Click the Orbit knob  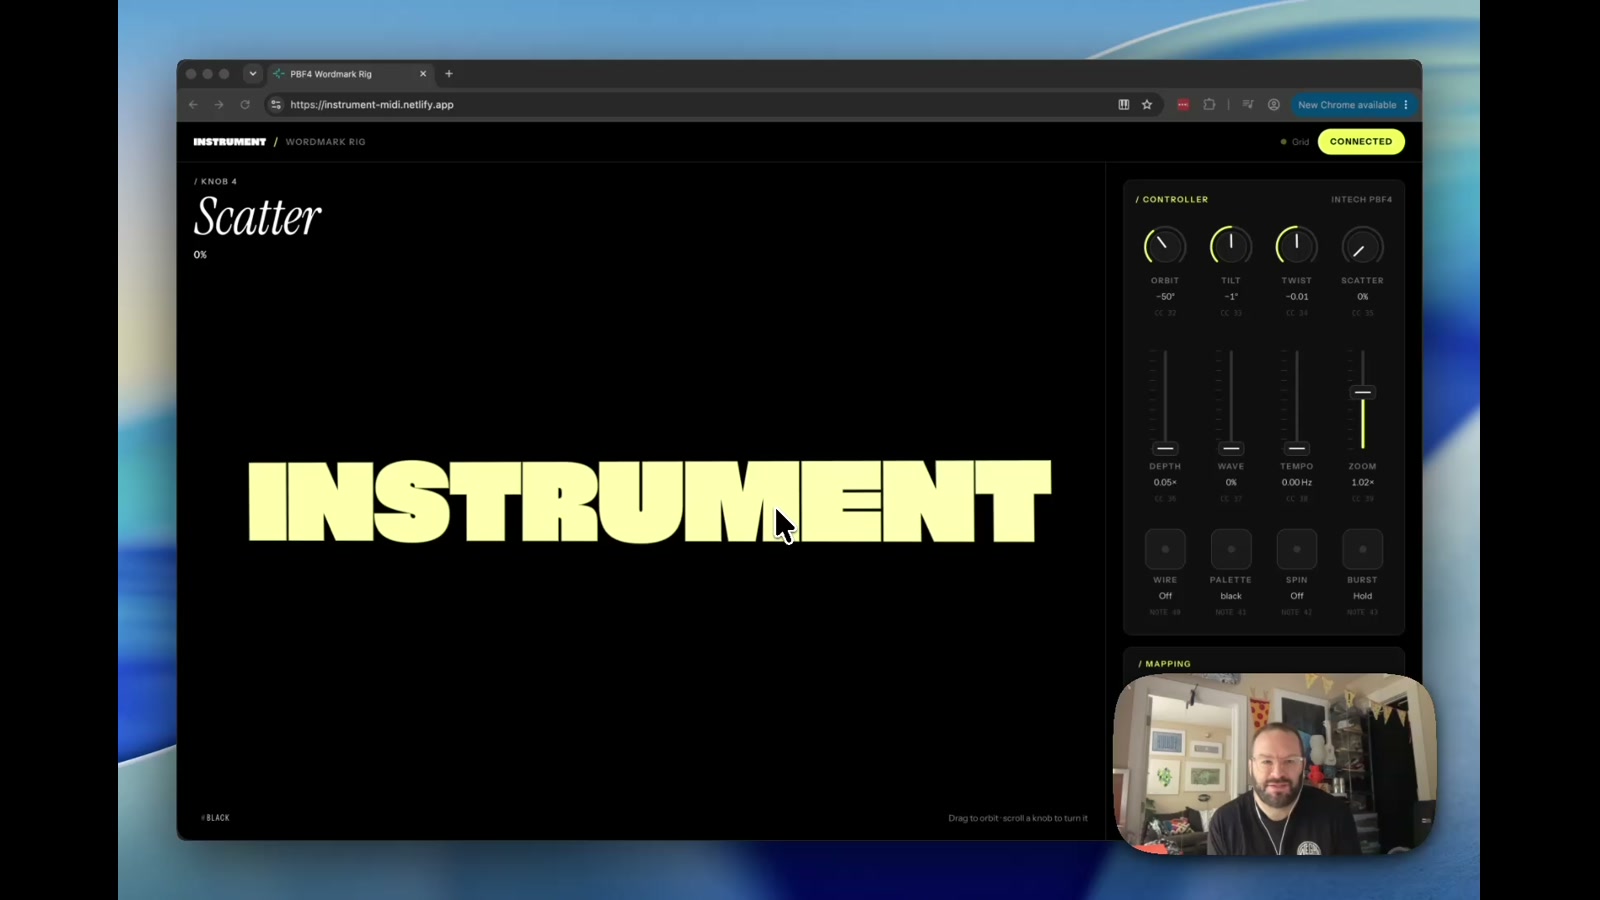pos(1164,246)
